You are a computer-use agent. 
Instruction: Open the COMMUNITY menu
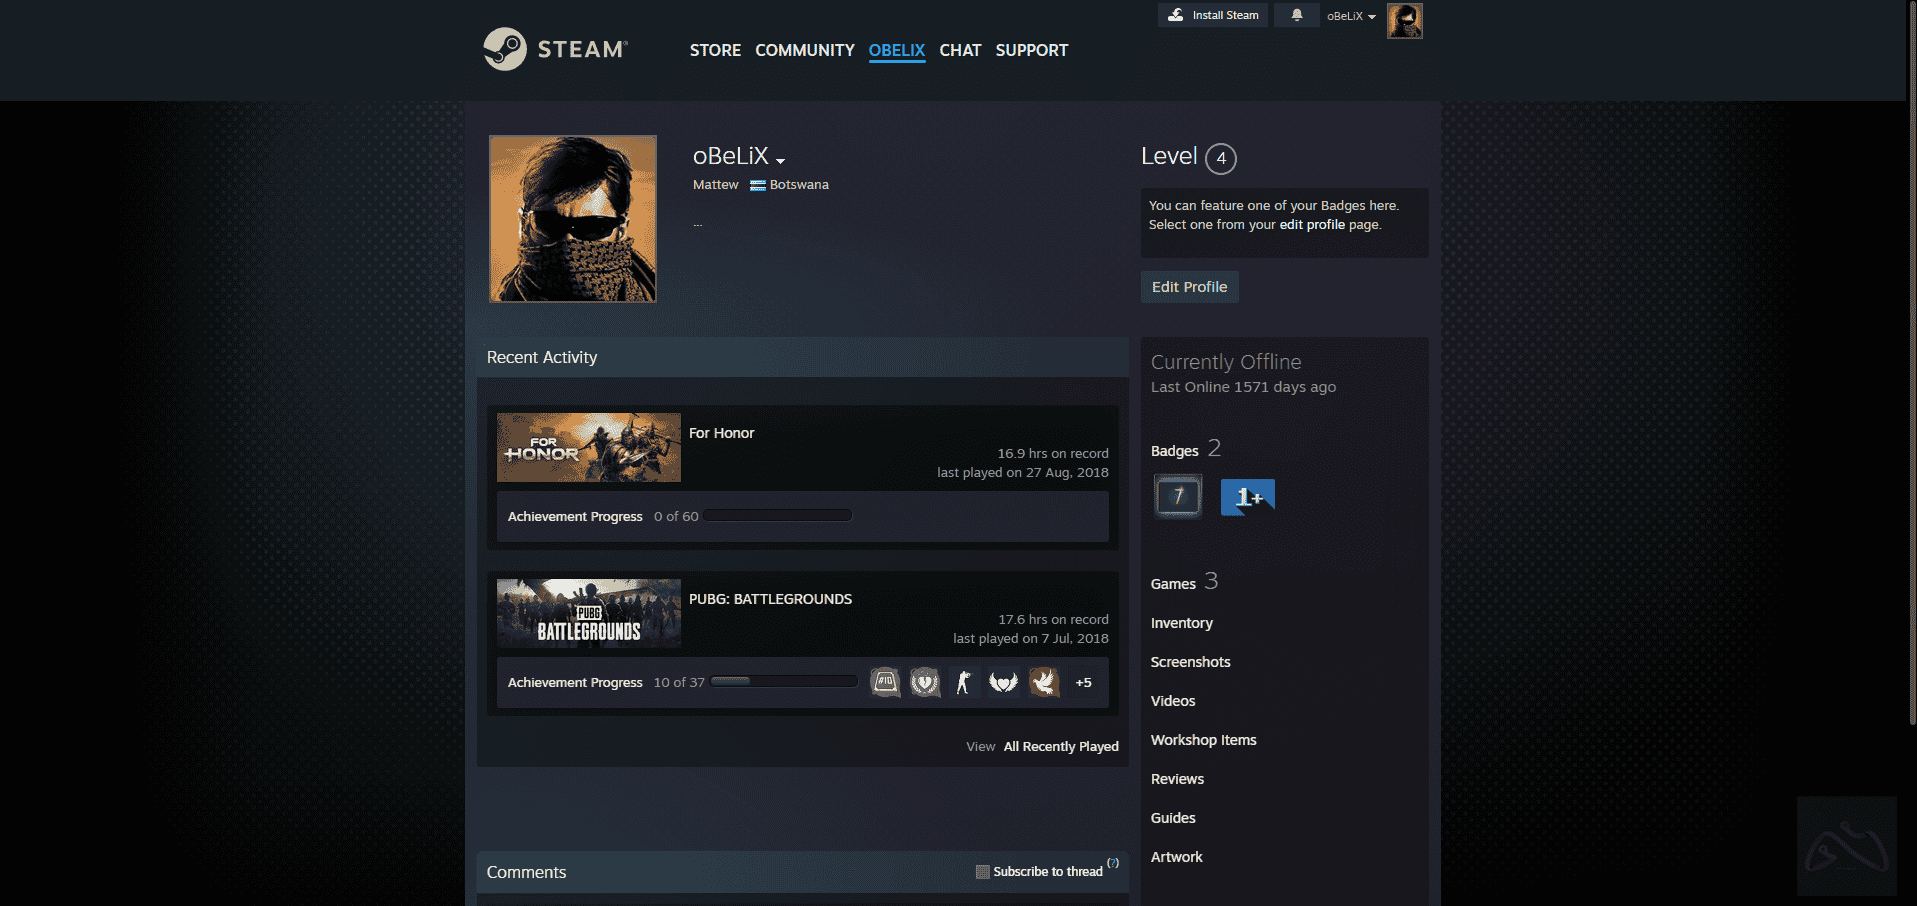[x=805, y=50]
